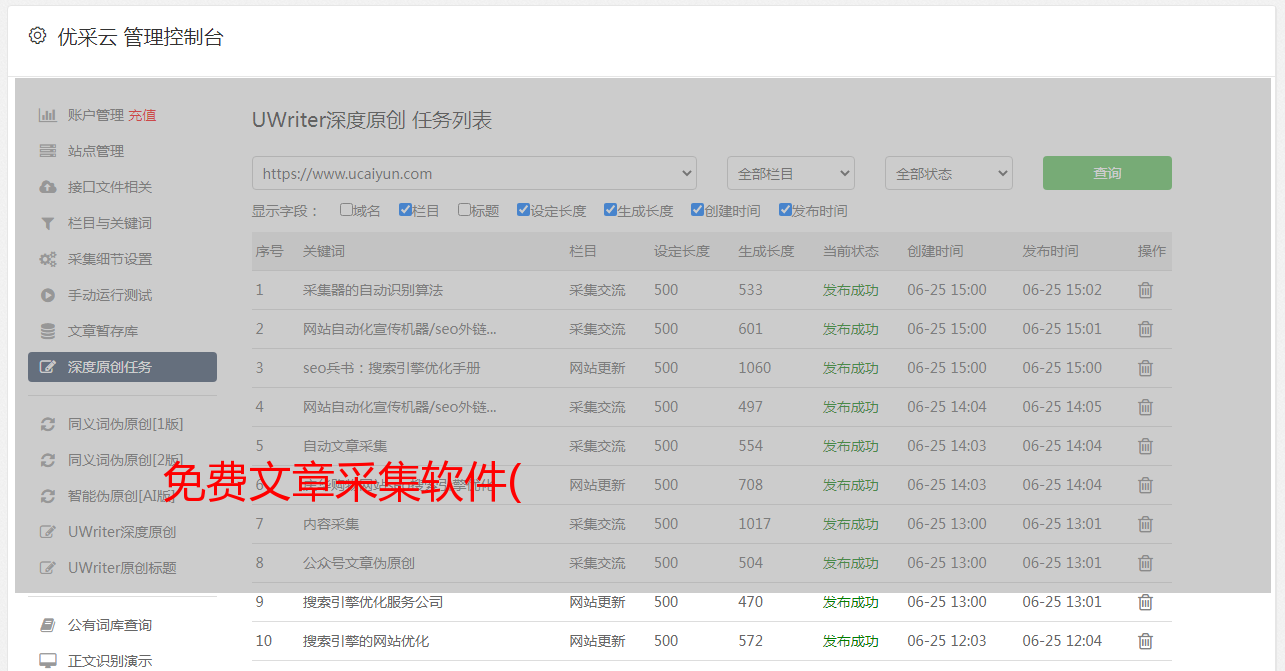Click the red 充值 link

point(142,115)
